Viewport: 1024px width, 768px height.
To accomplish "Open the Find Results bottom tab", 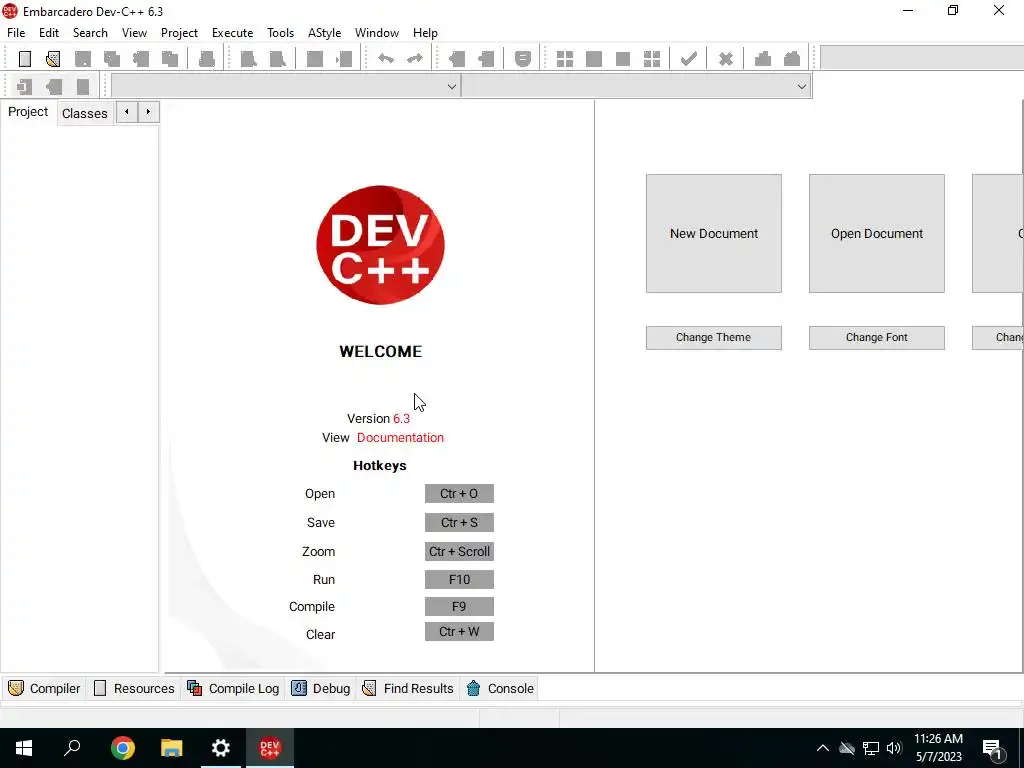I will [x=408, y=688].
